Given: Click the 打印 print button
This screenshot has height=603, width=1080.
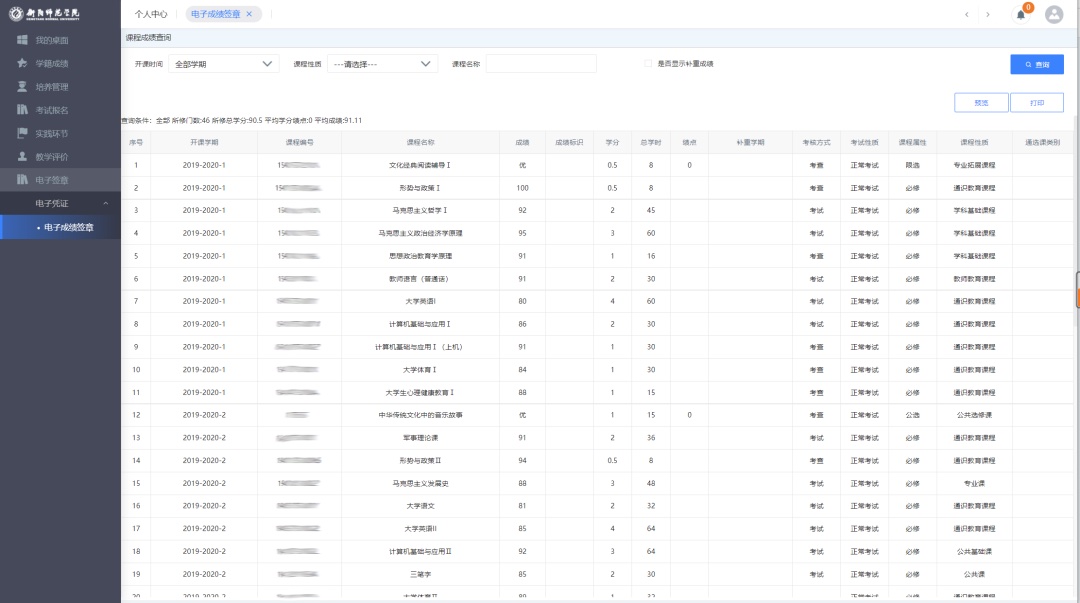Looking at the screenshot, I should 1036,102.
